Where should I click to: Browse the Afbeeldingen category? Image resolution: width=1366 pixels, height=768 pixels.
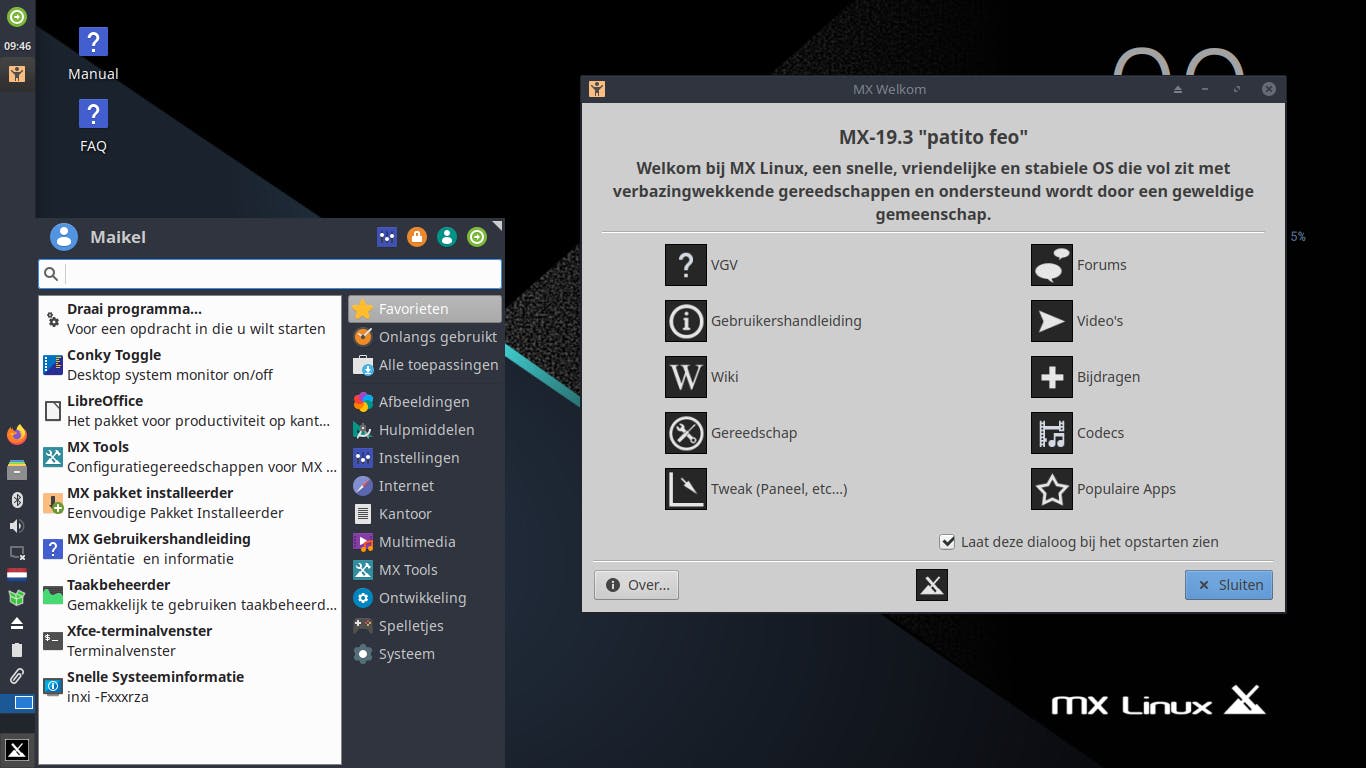(x=425, y=402)
